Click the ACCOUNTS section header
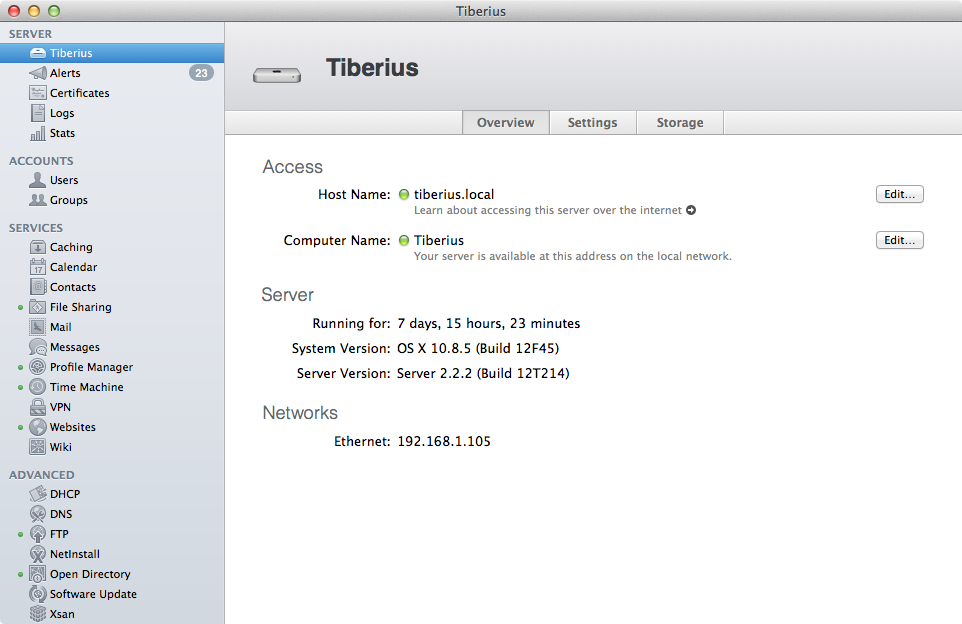 pyautogui.click(x=41, y=161)
